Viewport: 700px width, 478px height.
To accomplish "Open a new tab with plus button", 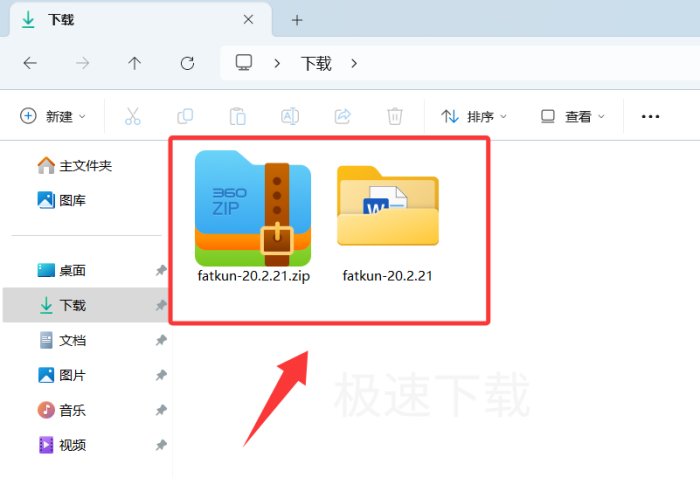I will tap(297, 20).
